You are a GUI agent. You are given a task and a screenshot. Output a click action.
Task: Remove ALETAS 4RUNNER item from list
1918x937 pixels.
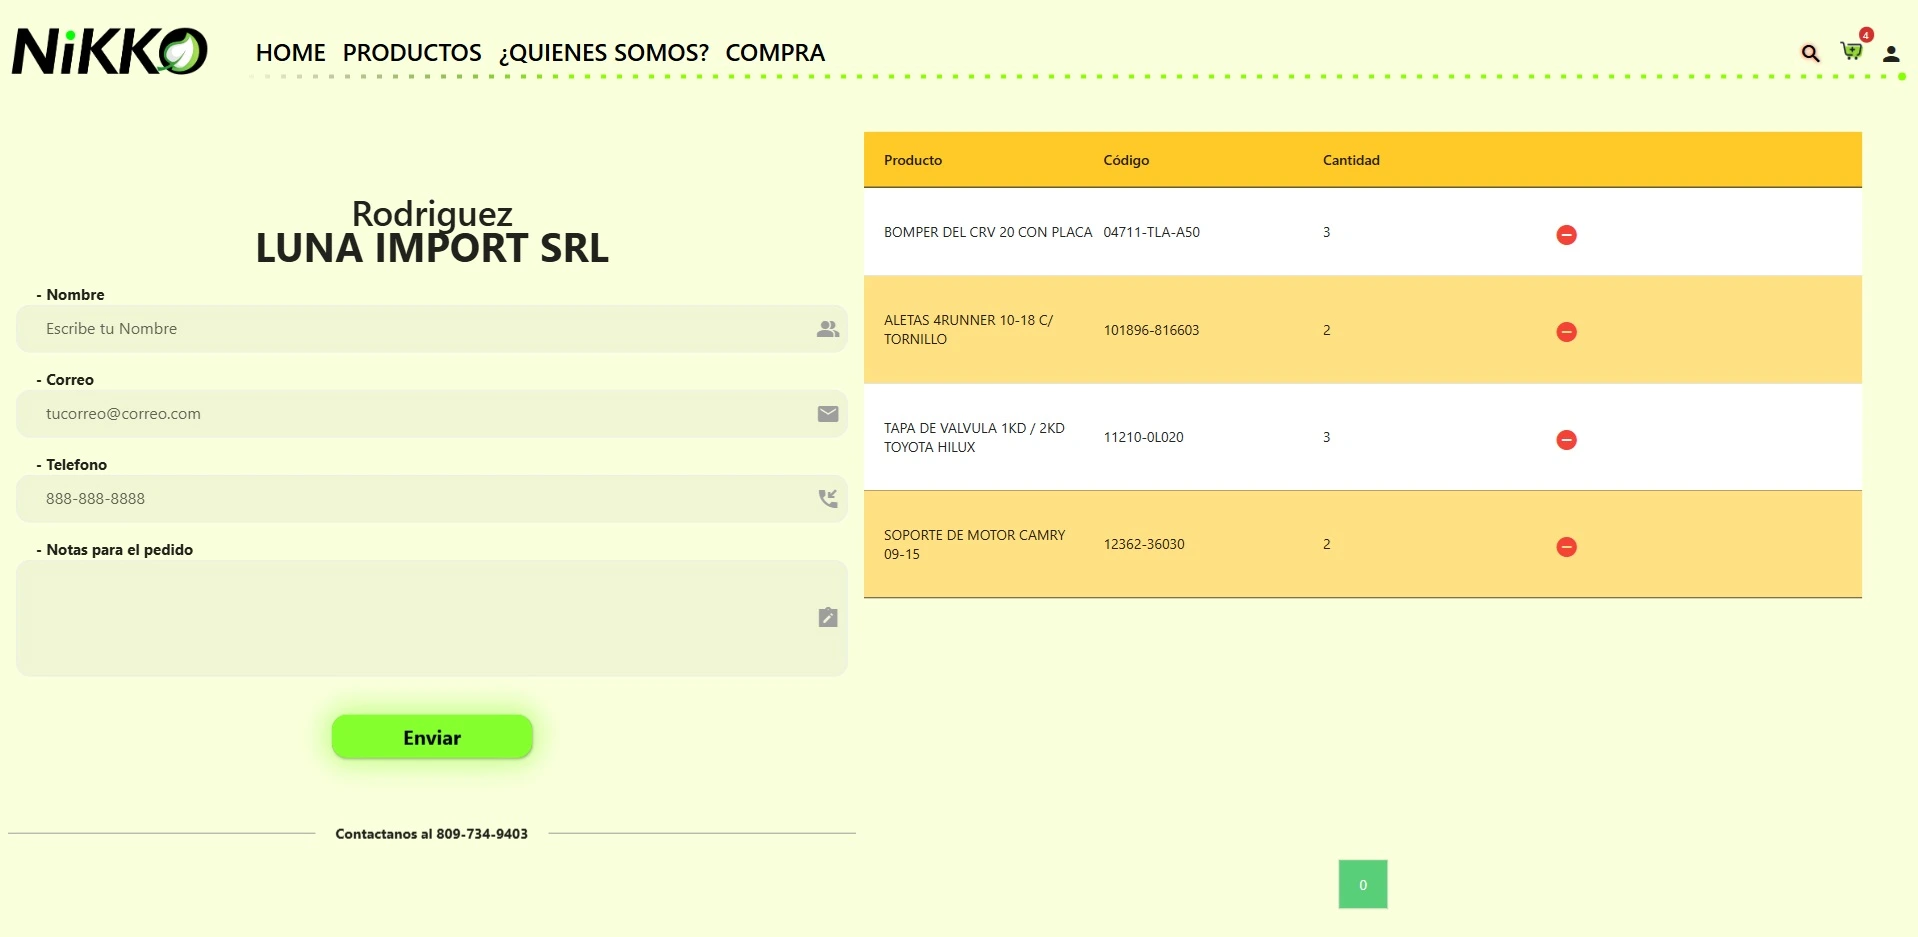point(1566,332)
